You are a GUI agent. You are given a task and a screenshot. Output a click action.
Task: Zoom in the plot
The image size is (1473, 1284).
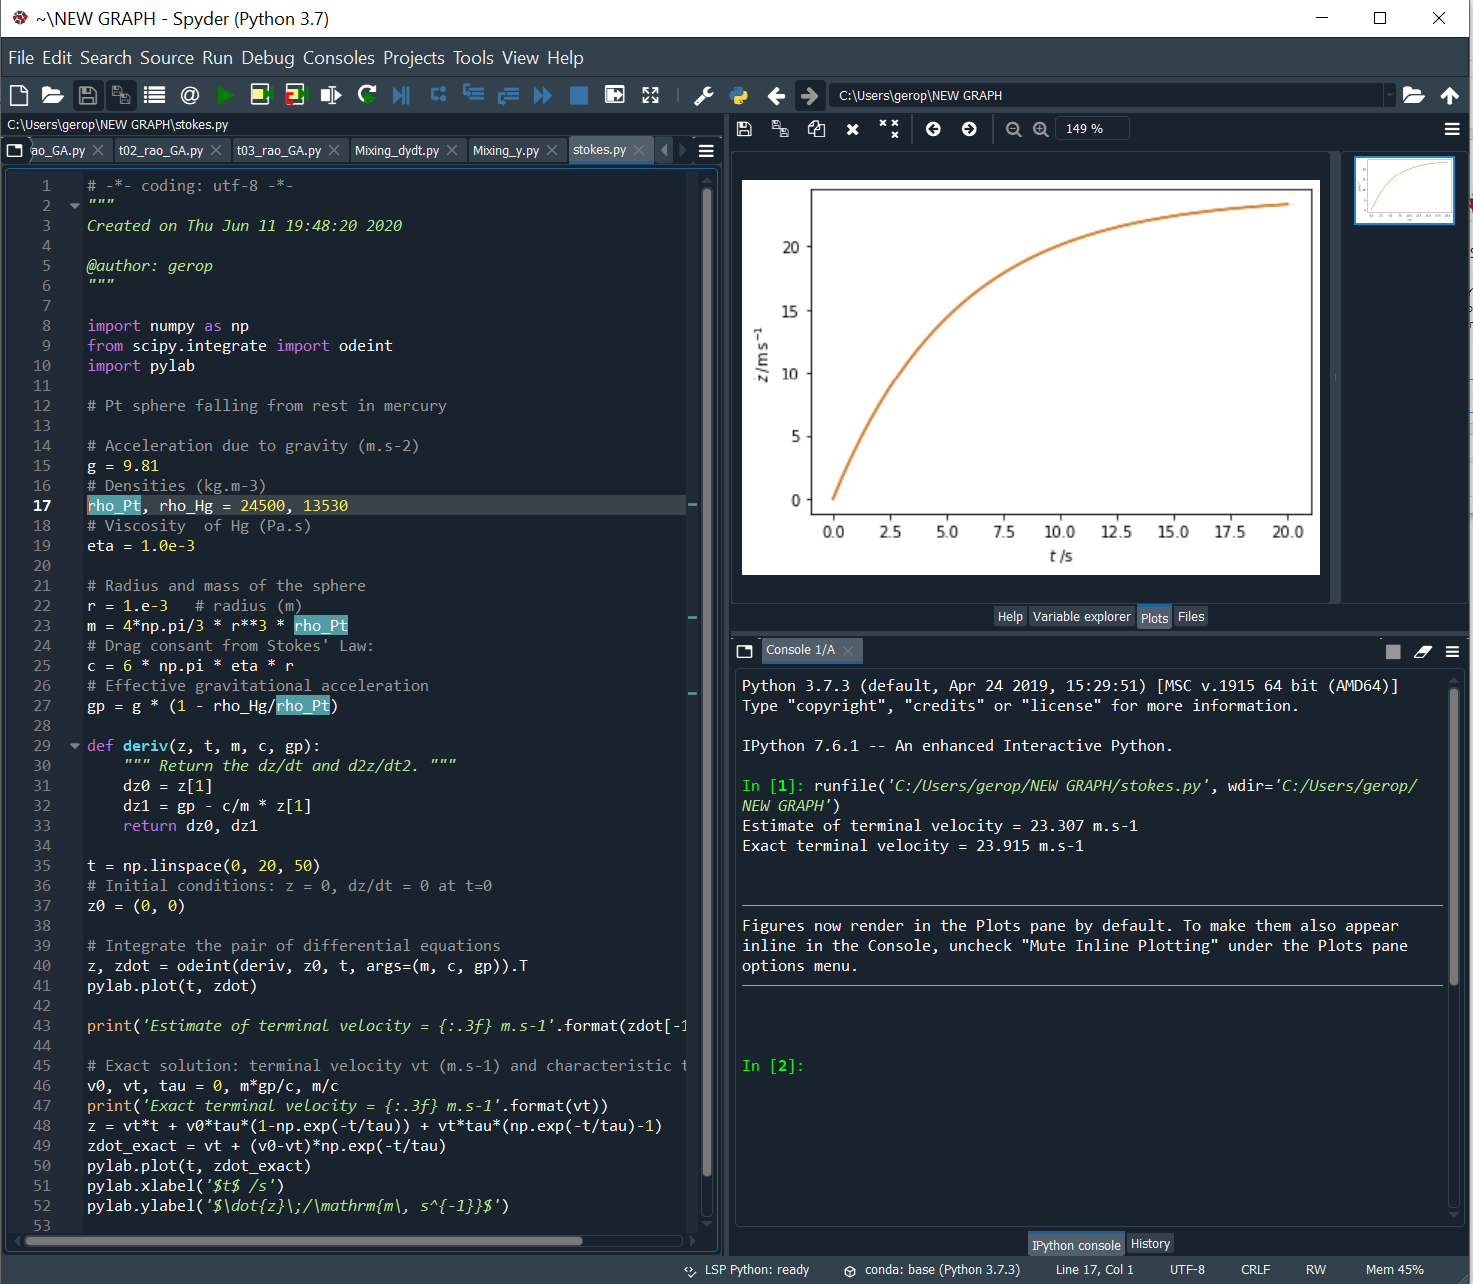coord(1041,129)
